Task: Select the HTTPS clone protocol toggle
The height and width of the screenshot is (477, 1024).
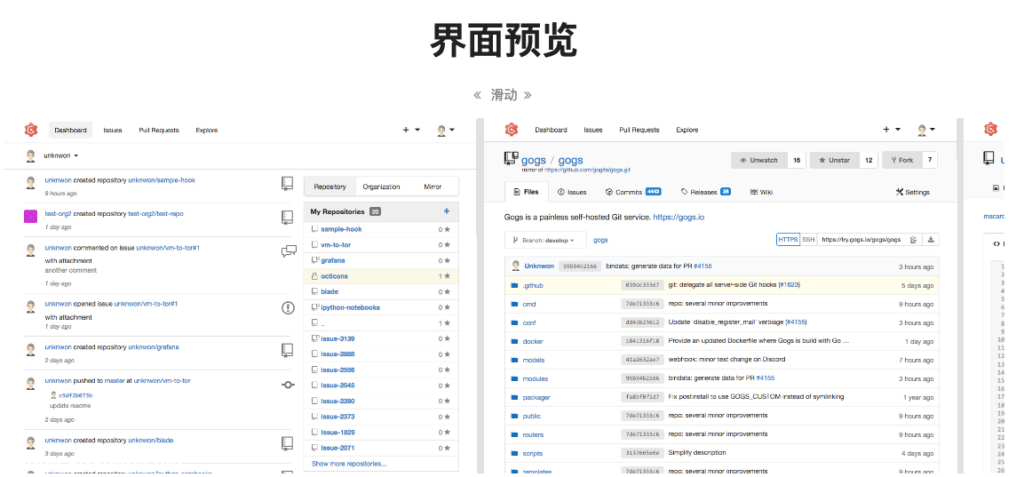Action: pos(788,240)
